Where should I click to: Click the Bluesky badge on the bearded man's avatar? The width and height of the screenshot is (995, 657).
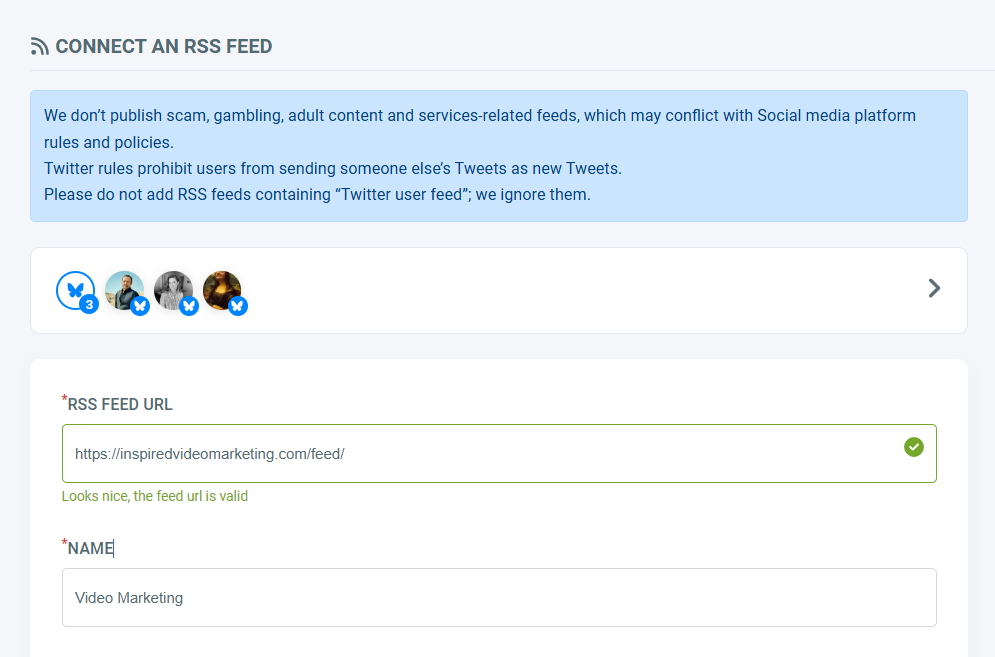139,307
